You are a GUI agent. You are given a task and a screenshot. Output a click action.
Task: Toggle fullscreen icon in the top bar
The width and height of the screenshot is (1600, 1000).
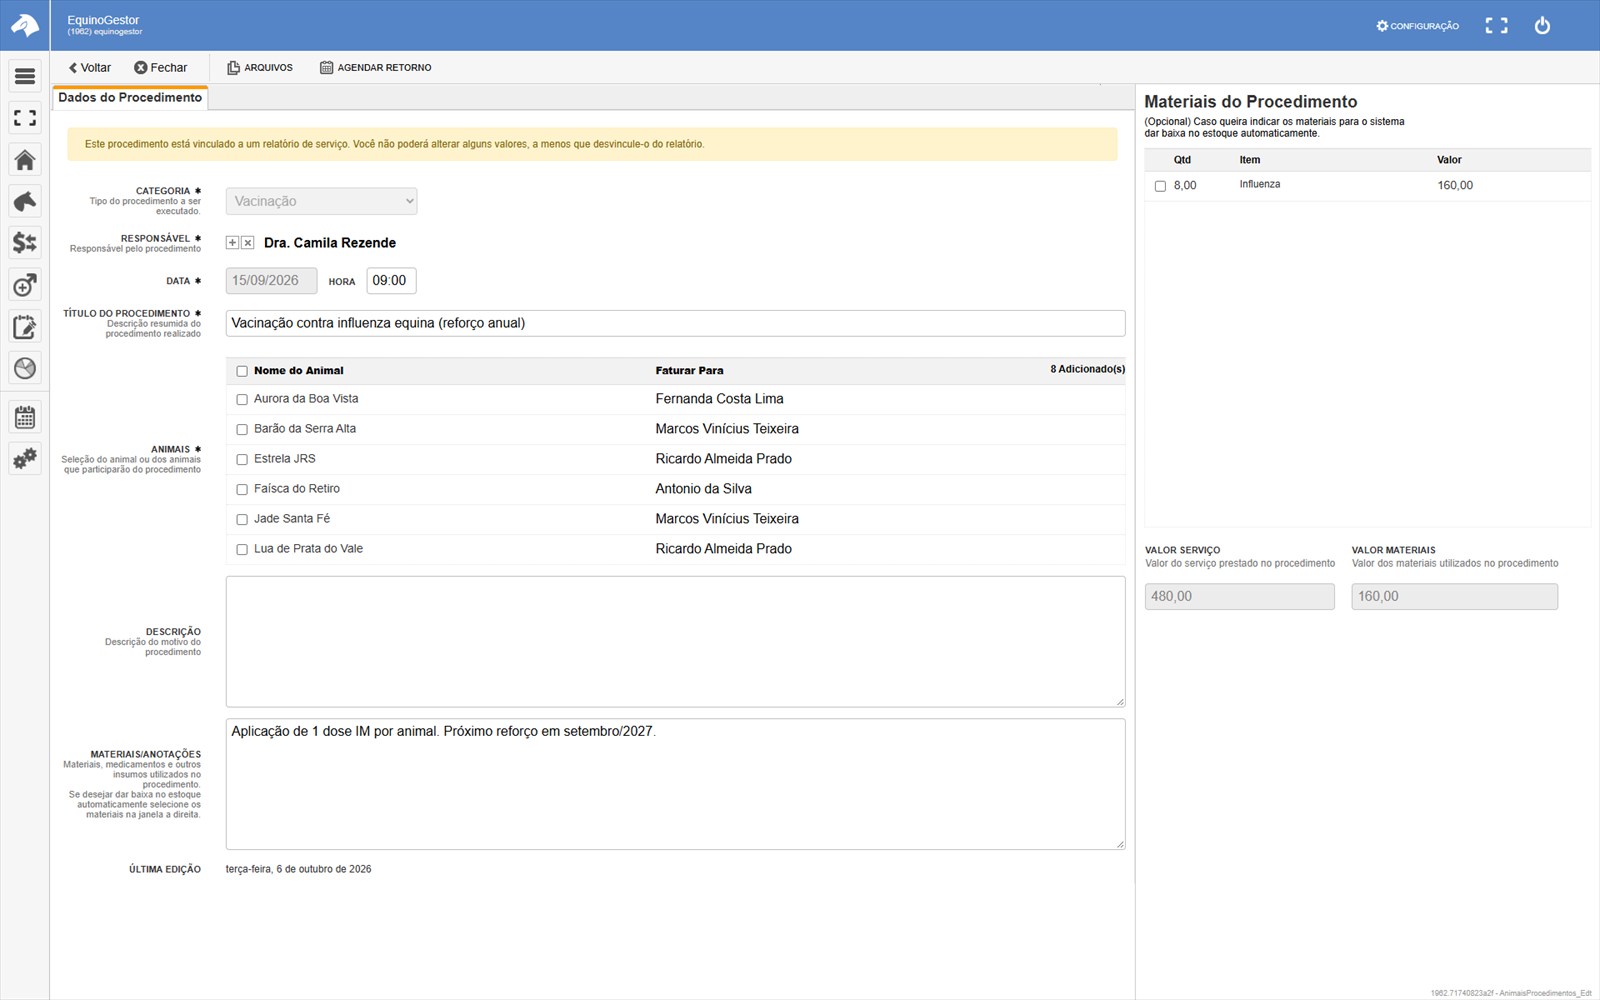(1496, 26)
